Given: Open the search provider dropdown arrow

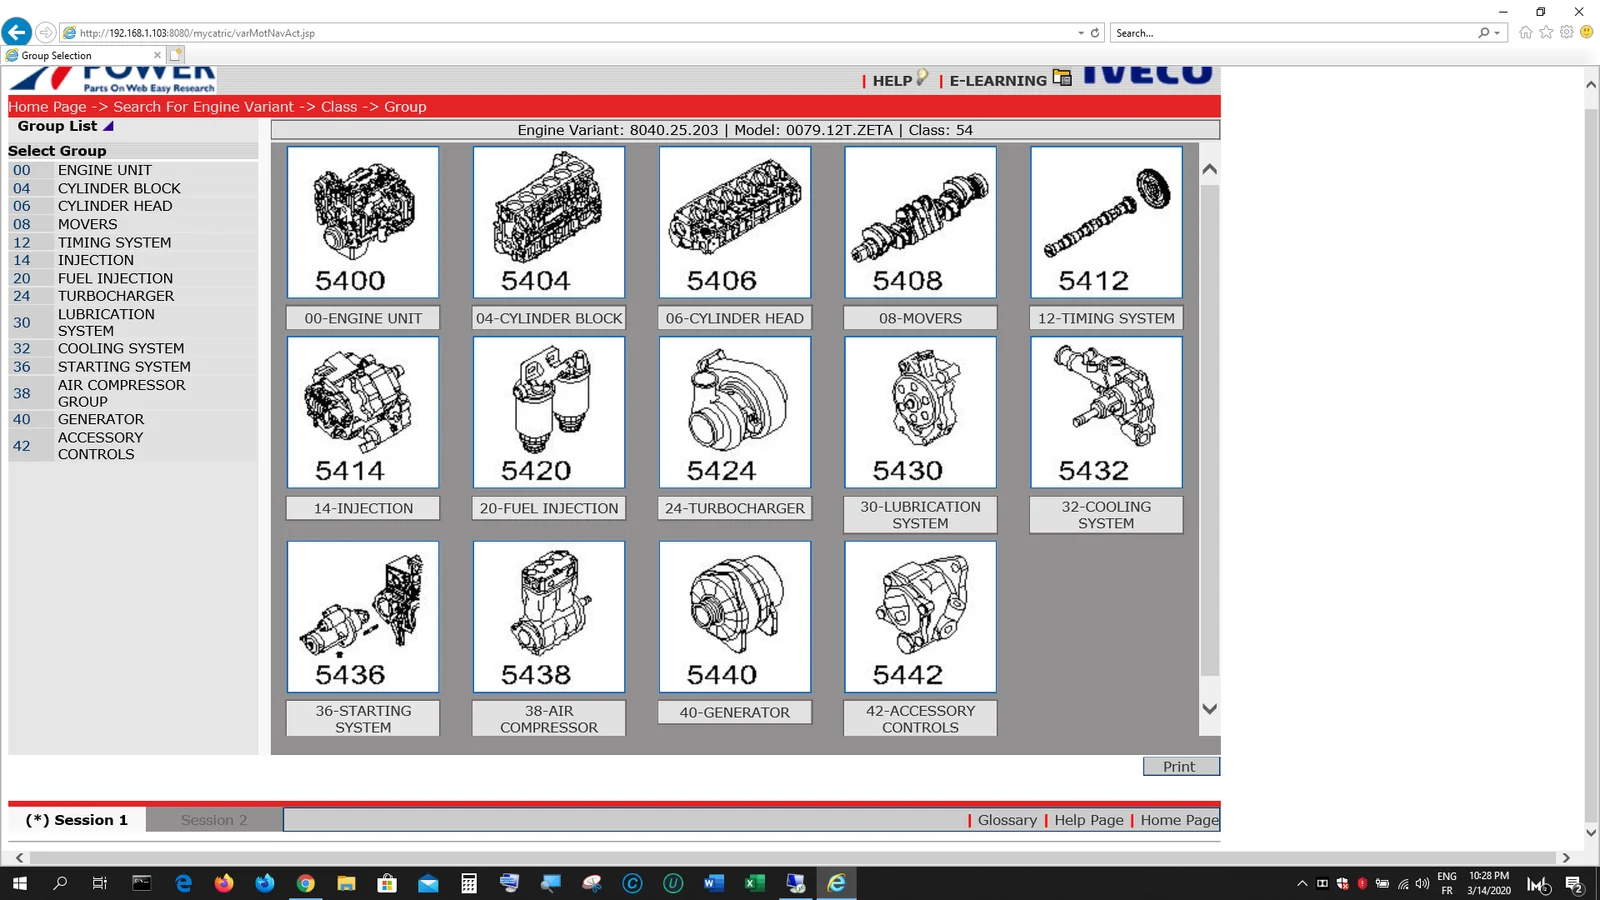Looking at the screenshot, I should [x=1497, y=33].
